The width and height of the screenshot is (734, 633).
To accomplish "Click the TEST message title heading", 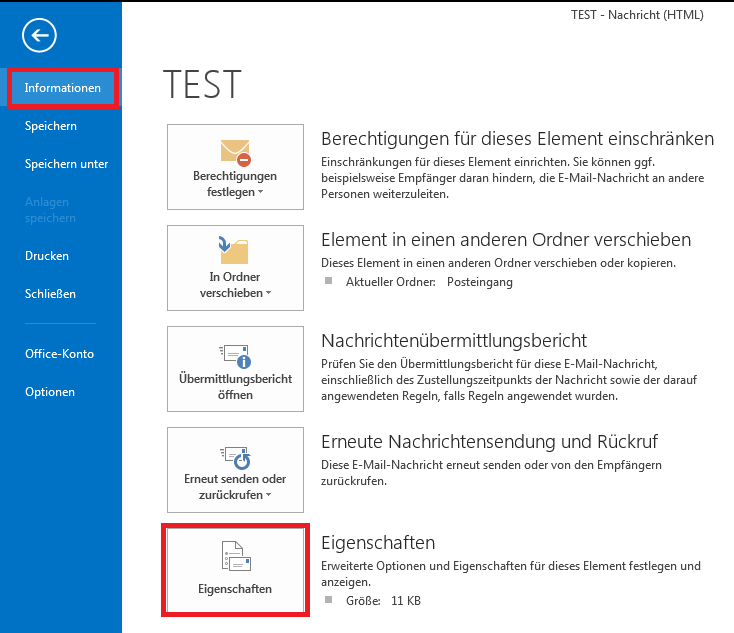I will tap(202, 86).
